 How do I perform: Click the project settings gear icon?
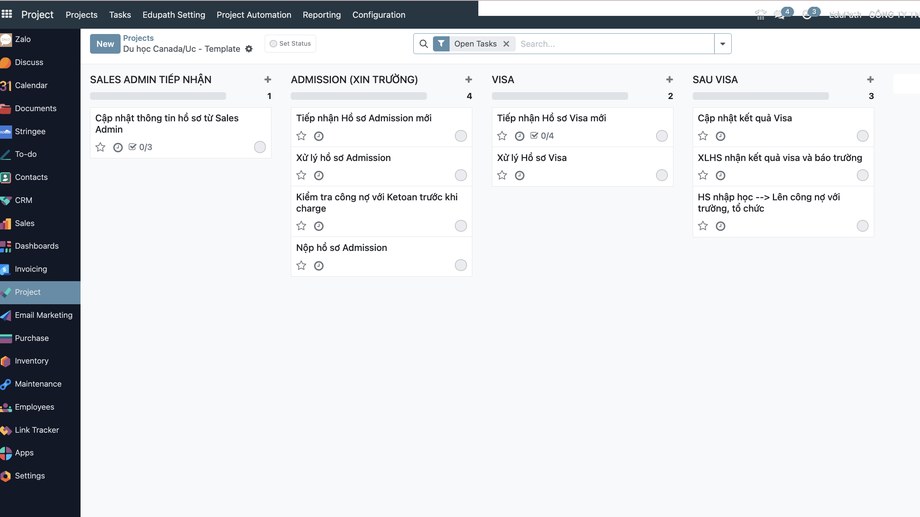249,49
